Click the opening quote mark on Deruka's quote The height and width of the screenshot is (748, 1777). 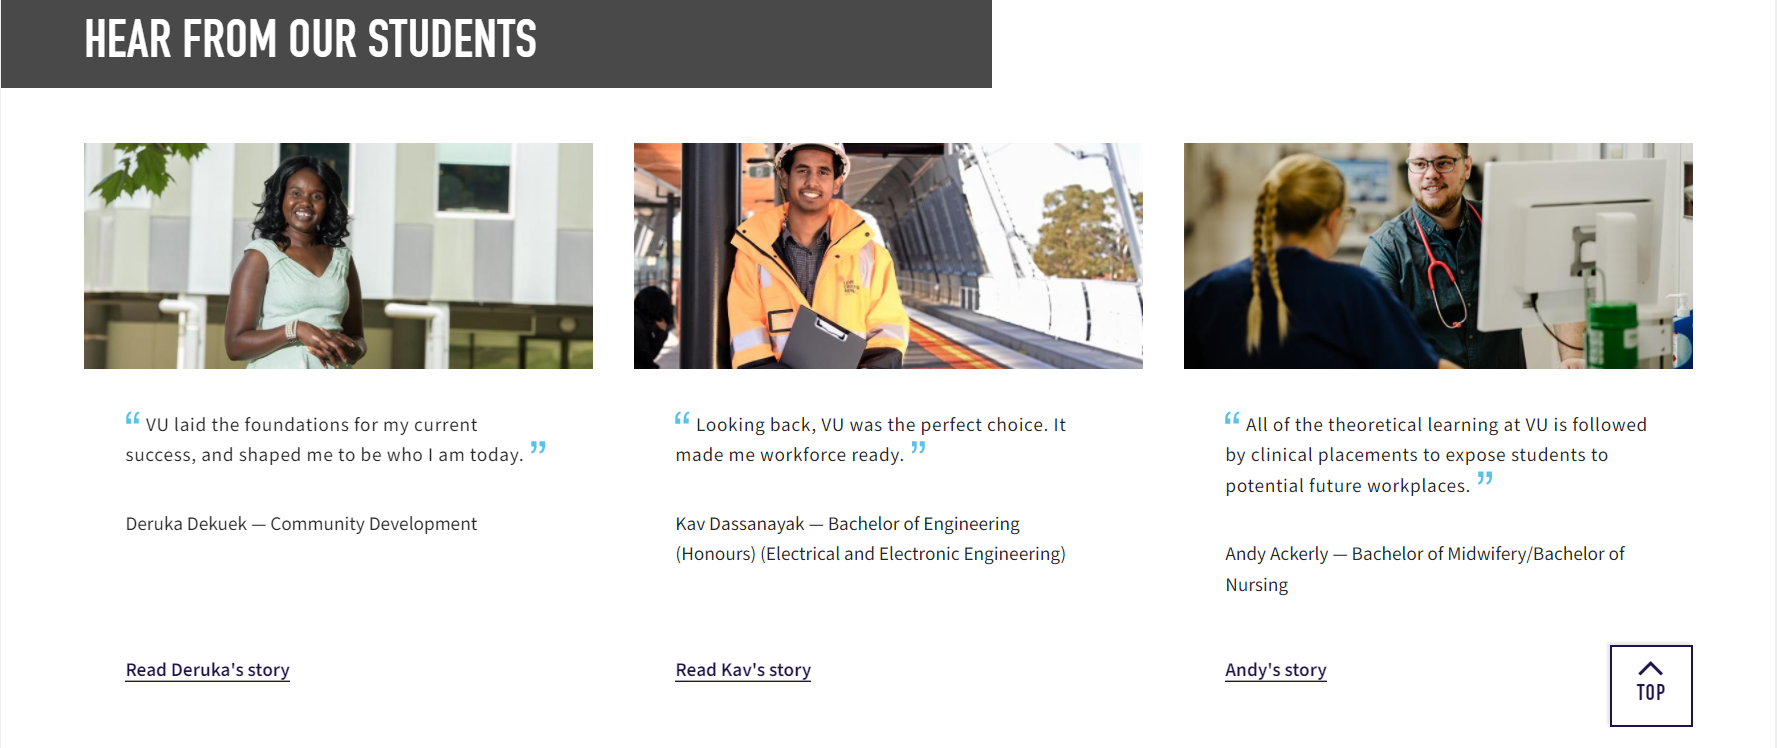[133, 419]
